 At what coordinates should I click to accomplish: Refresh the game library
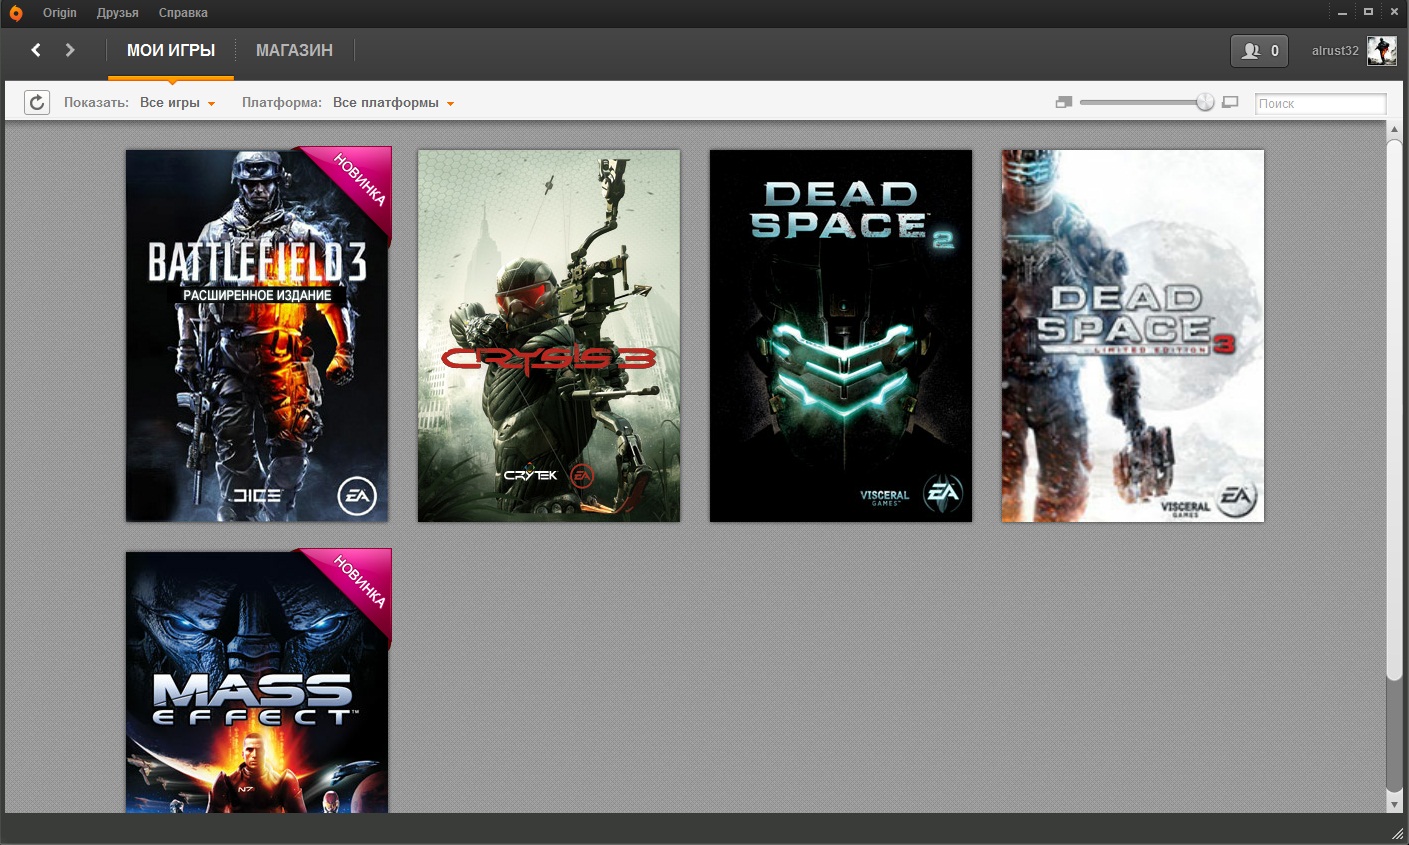[x=37, y=102]
